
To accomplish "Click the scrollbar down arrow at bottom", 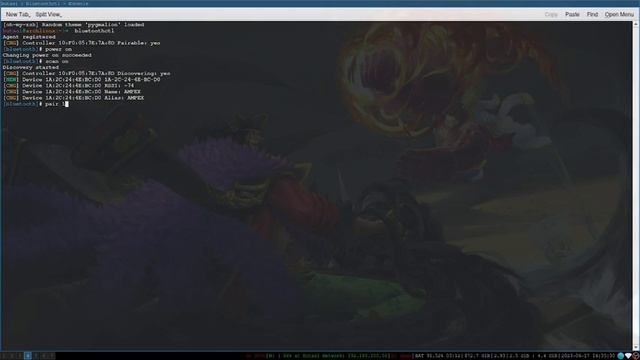I will (636, 348).
